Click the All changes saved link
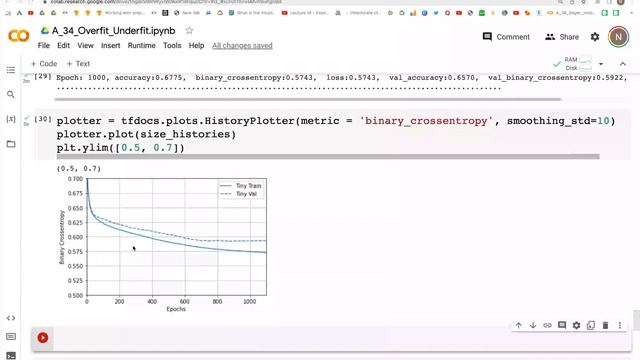The image size is (640, 360). [x=242, y=46]
